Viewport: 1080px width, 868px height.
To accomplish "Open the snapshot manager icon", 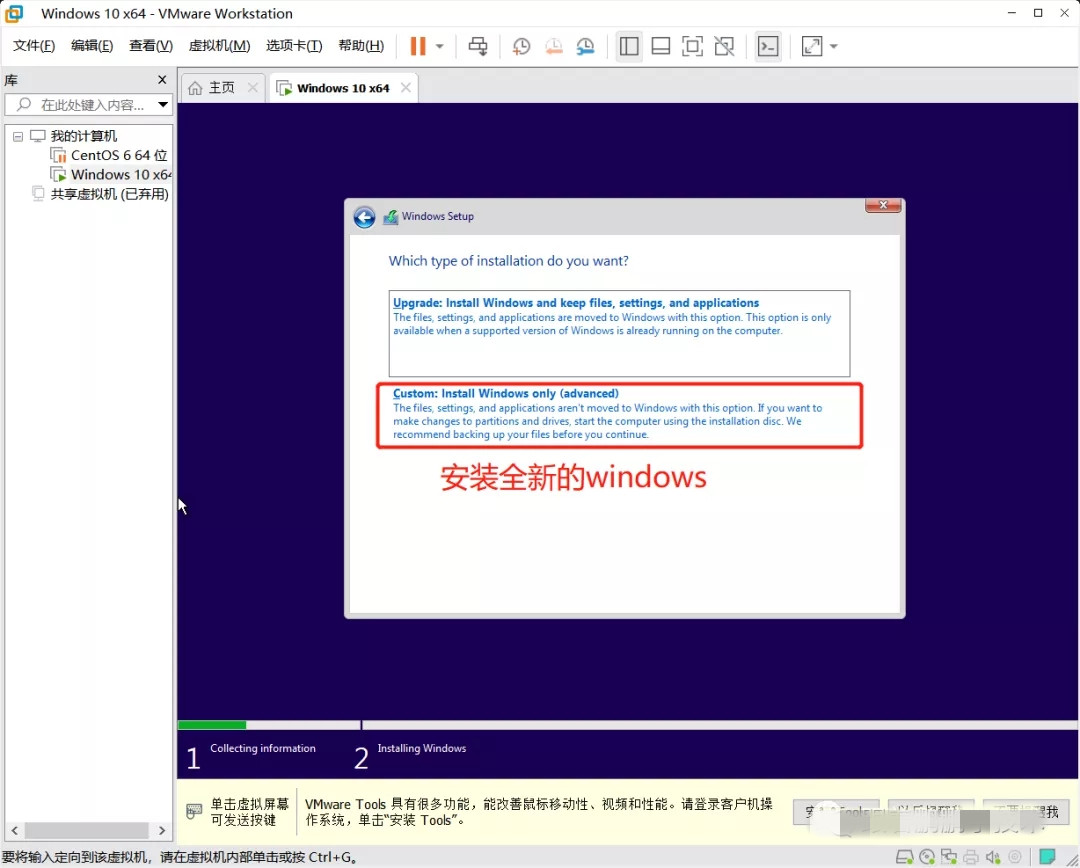I will [x=585, y=46].
